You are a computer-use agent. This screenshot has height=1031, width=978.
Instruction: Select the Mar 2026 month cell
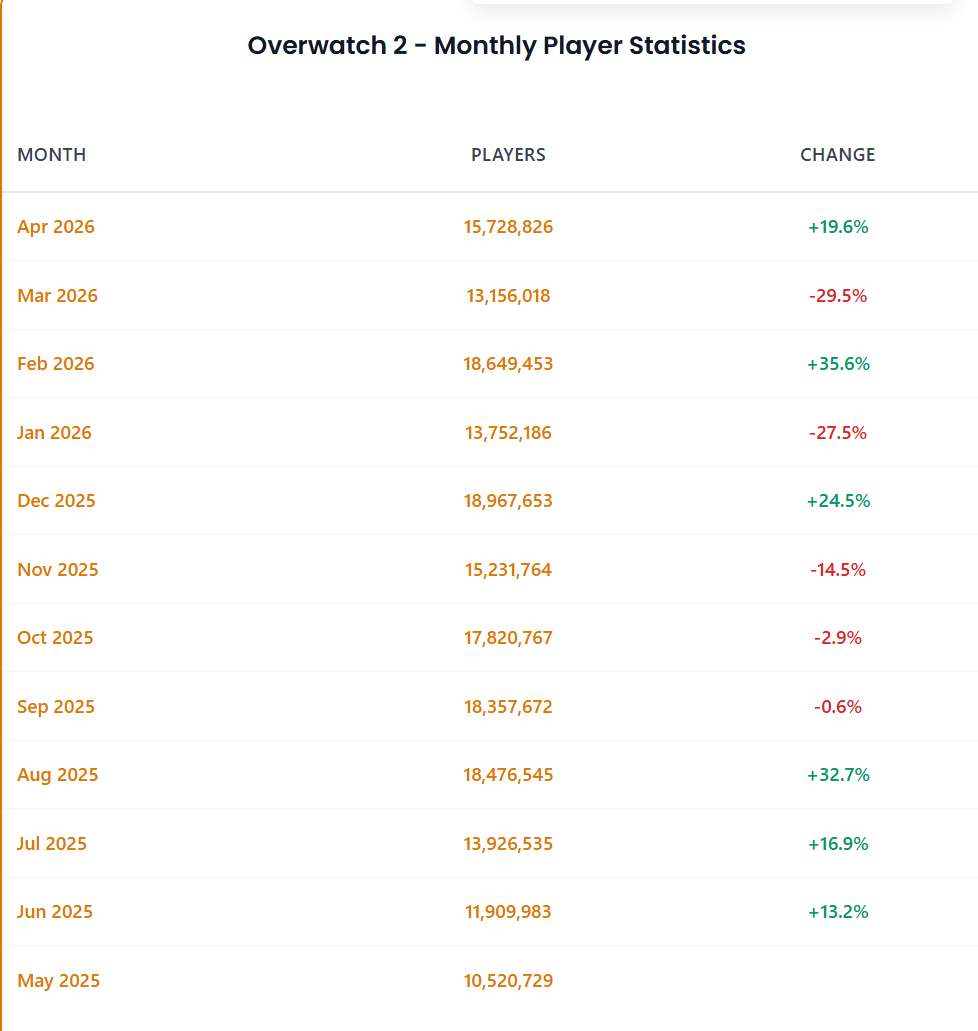57,296
